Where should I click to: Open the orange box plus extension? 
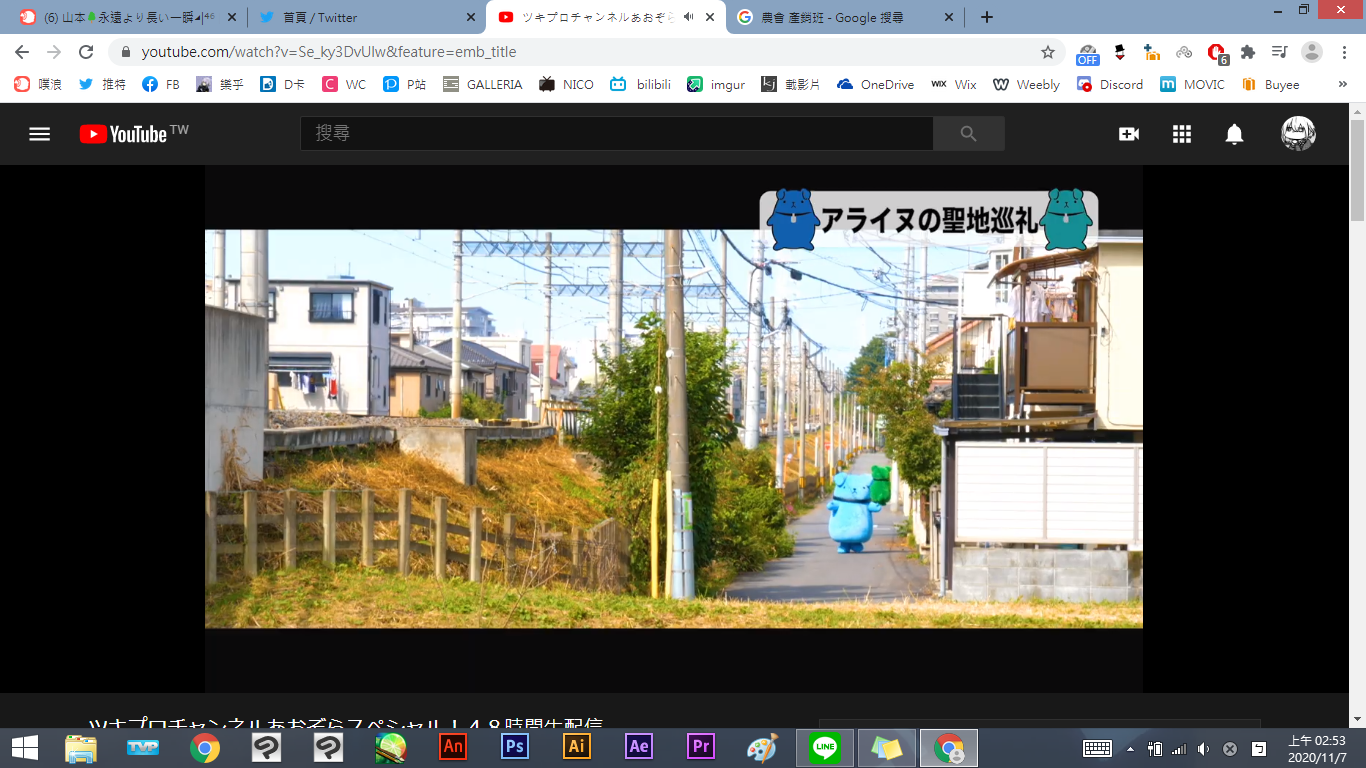click(x=1152, y=52)
